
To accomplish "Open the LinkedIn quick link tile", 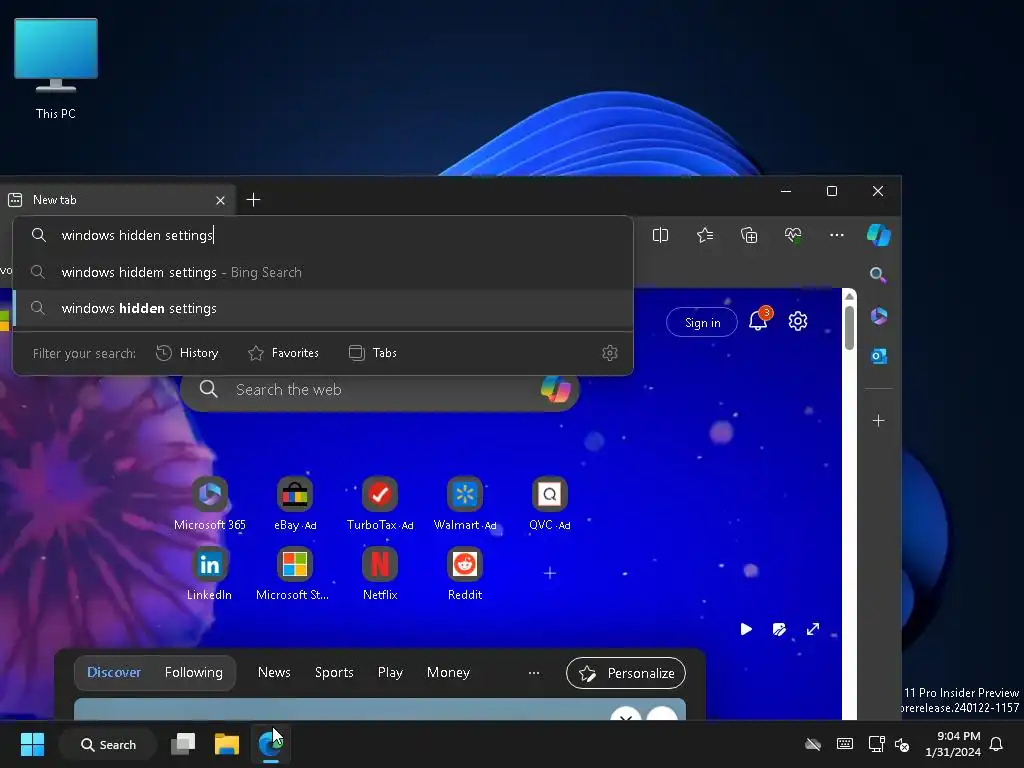I will point(210,574).
